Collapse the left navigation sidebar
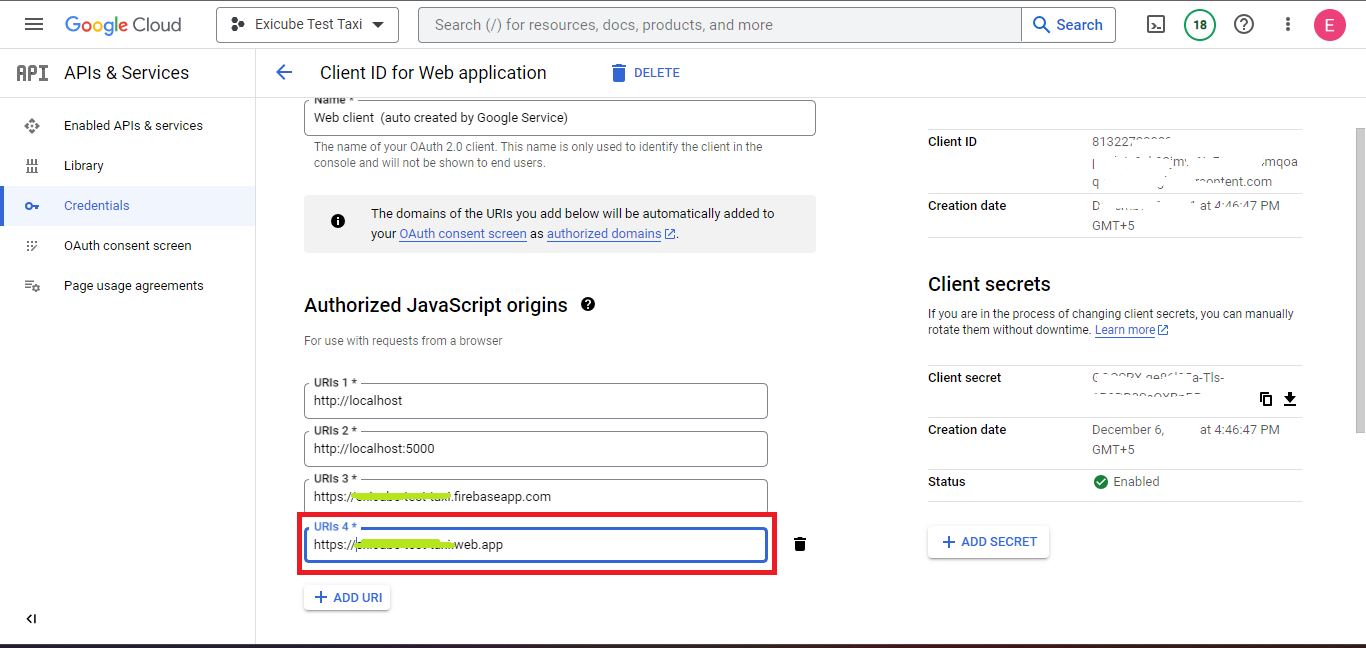1366x648 pixels. (31, 619)
